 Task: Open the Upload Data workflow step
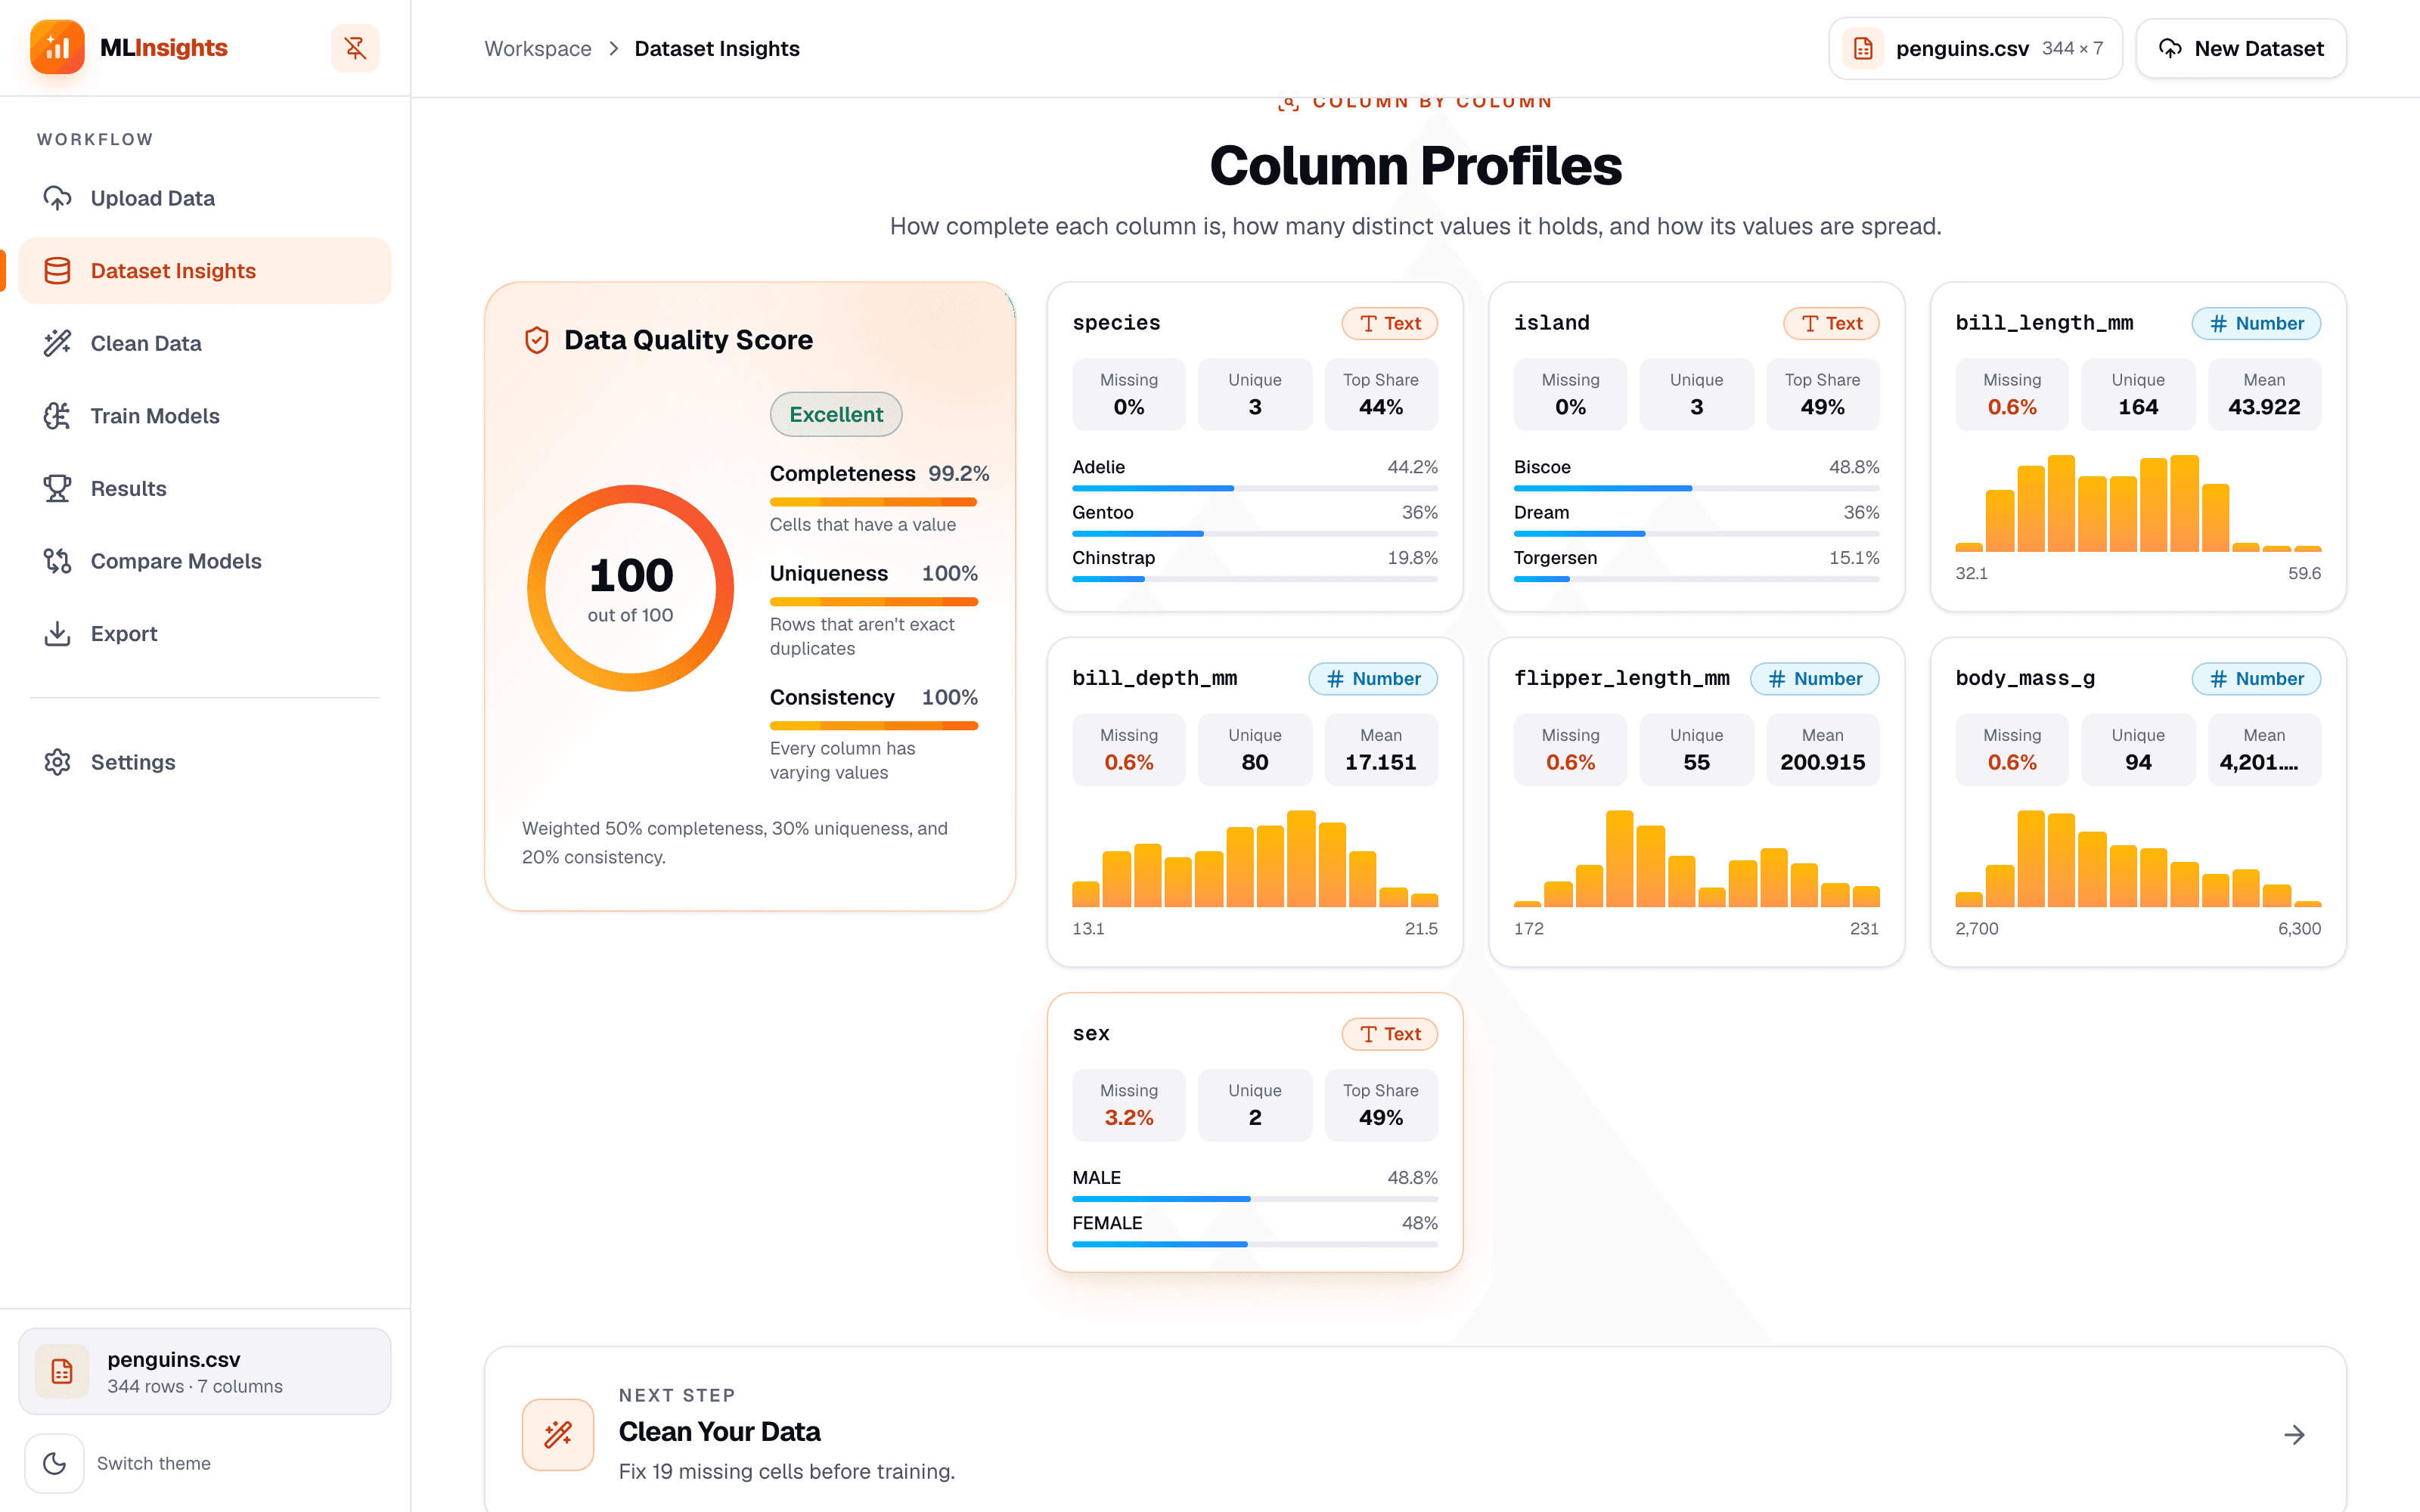pyautogui.click(x=205, y=198)
